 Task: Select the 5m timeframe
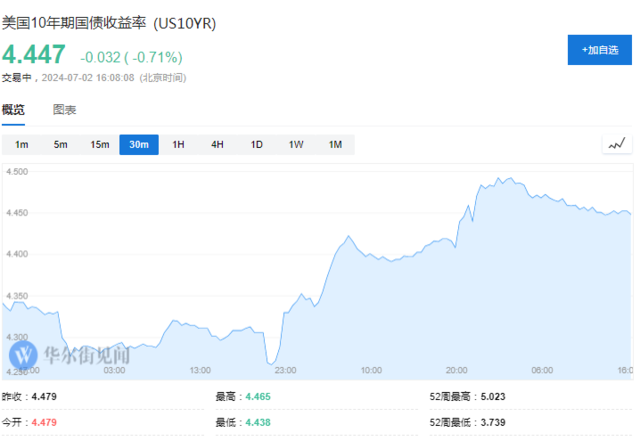pyautogui.click(x=61, y=145)
